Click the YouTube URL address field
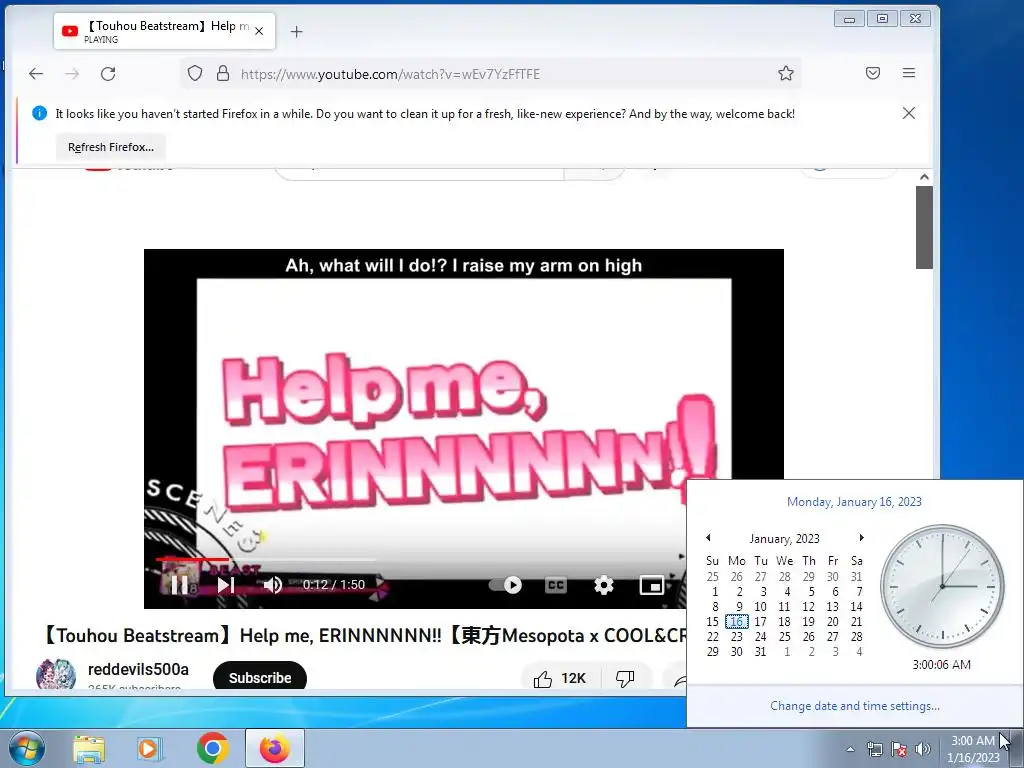This screenshot has width=1024, height=768. click(490, 74)
